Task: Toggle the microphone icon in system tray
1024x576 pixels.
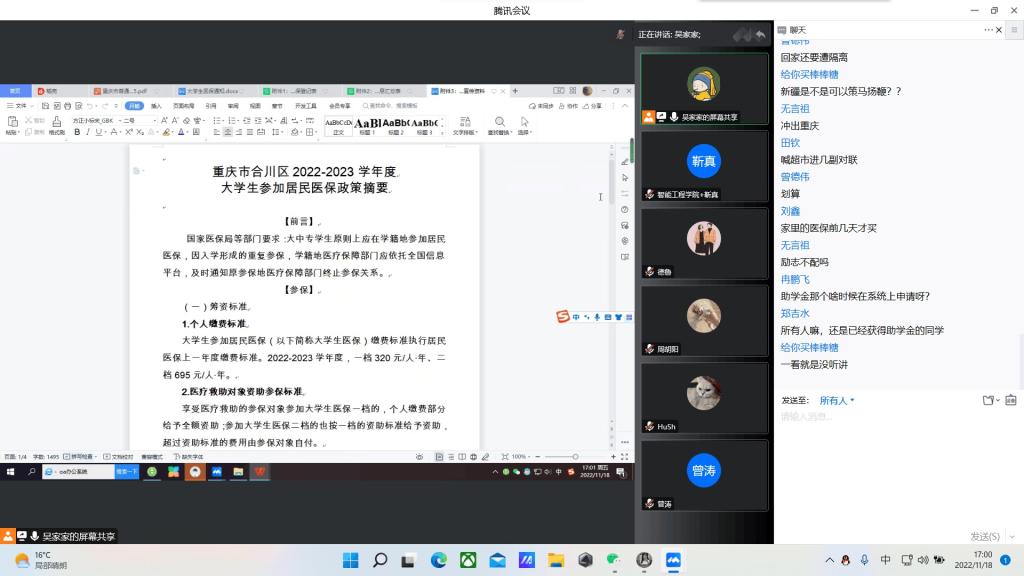Action: [864, 560]
